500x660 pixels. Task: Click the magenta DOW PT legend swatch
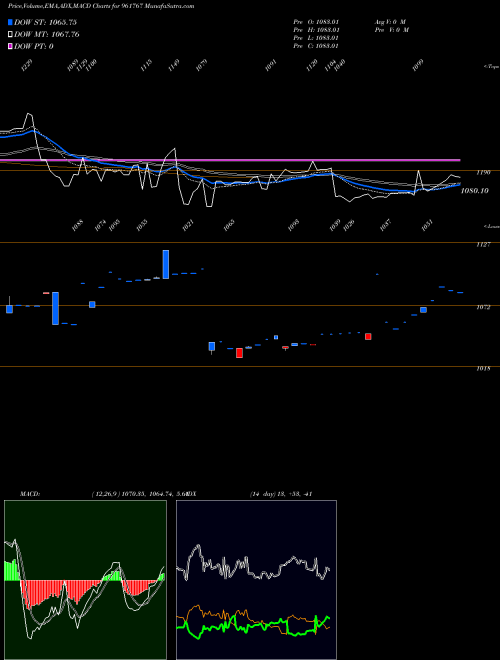pos(10,46)
